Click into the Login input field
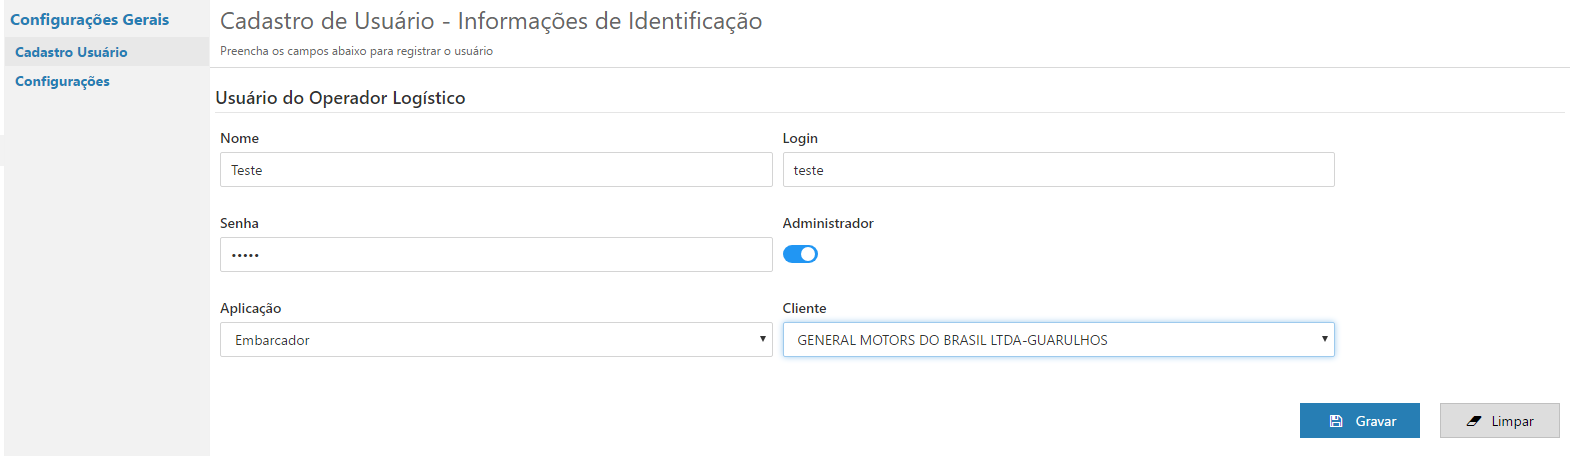1570x456 pixels. (x=1058, y=170)
